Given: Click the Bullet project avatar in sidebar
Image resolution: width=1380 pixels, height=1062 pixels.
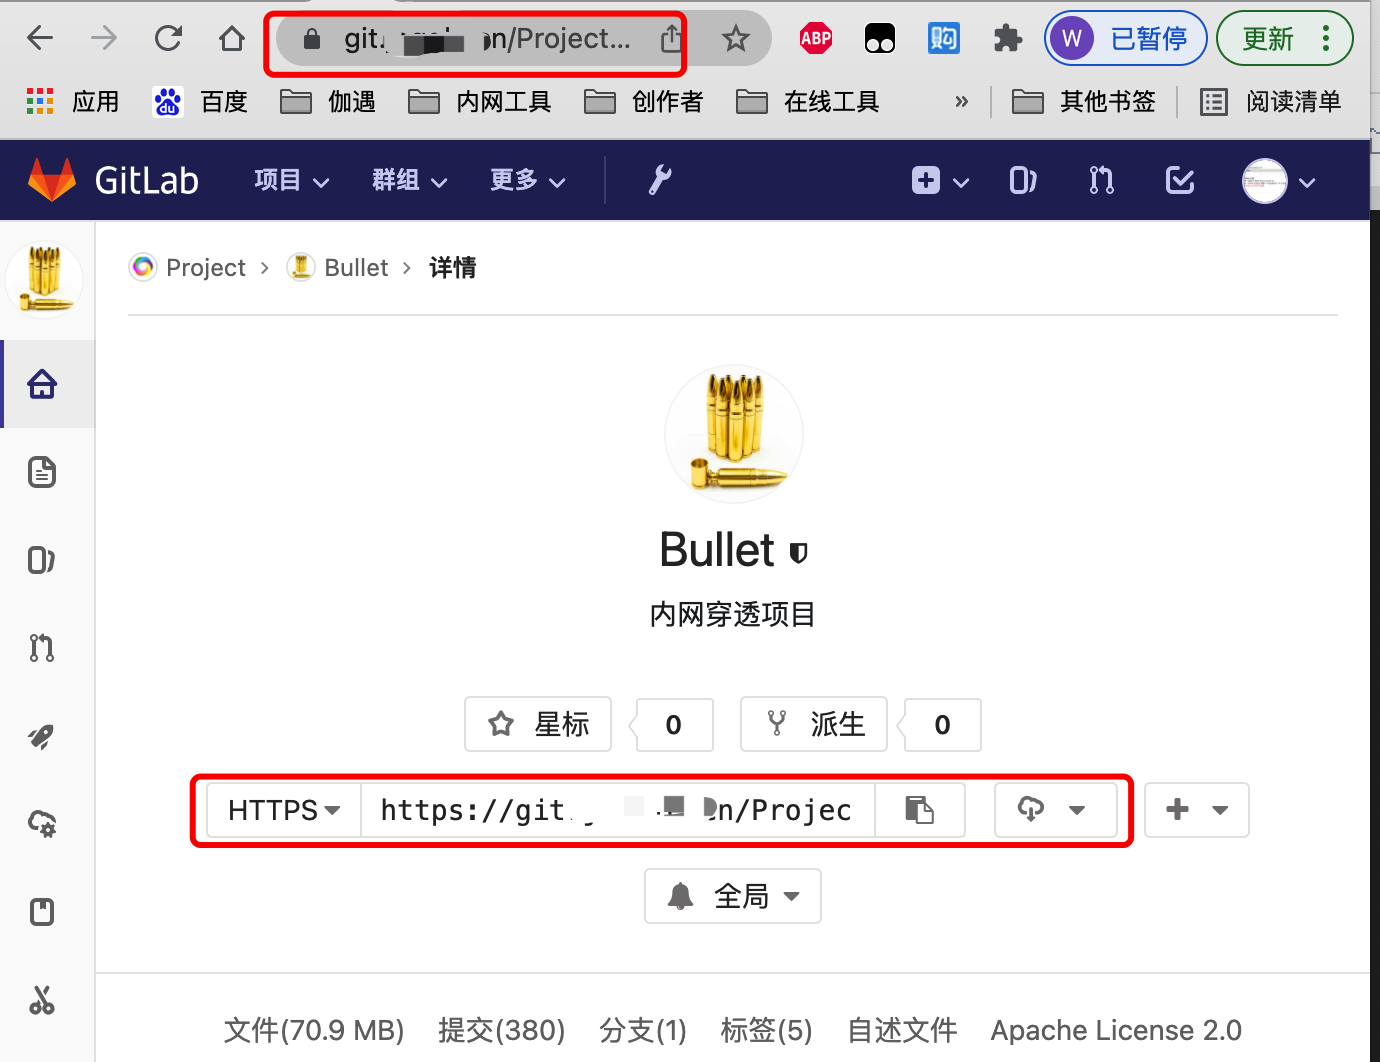Looking at the screenshot, I should point(44,279).
